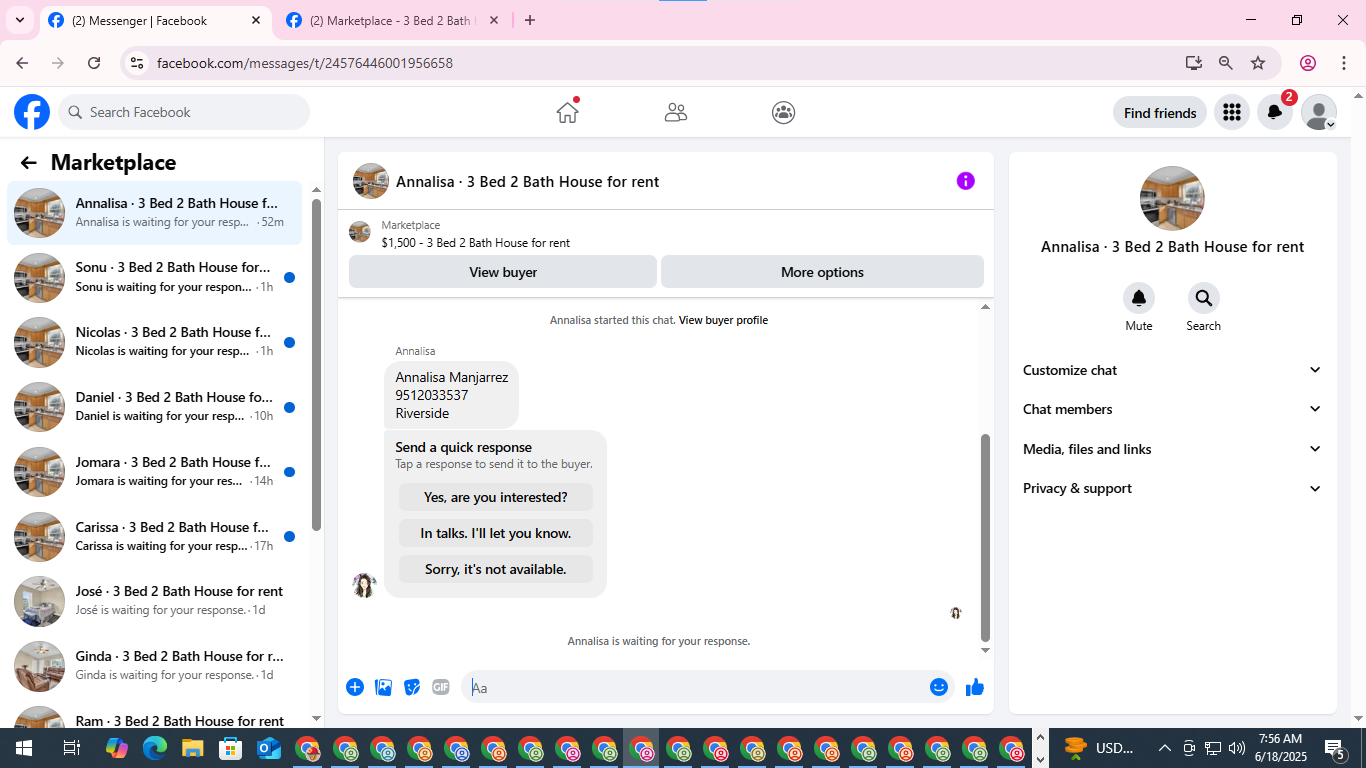Viewport: 1366px width, 768px height.
Task: Go to the Home feed icon
Action: click(568, 112)
